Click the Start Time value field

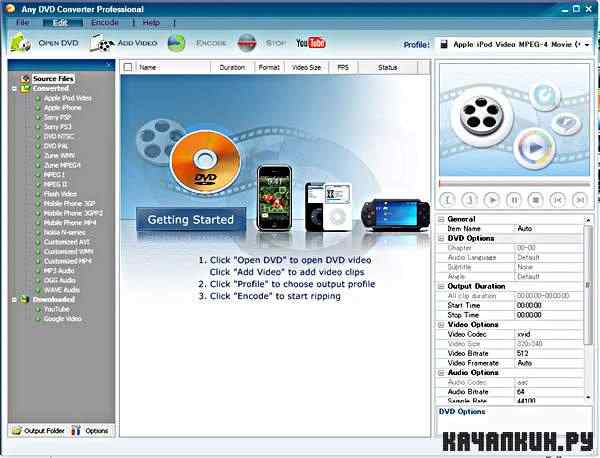[549, 305]
